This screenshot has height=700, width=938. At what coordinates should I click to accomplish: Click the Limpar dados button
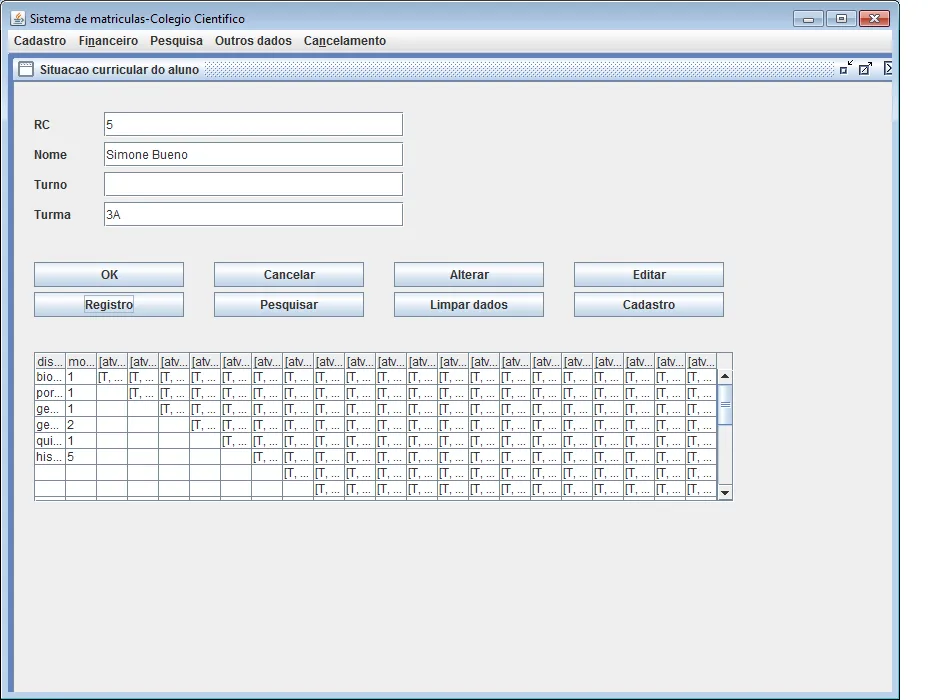[x=469, y=305]
